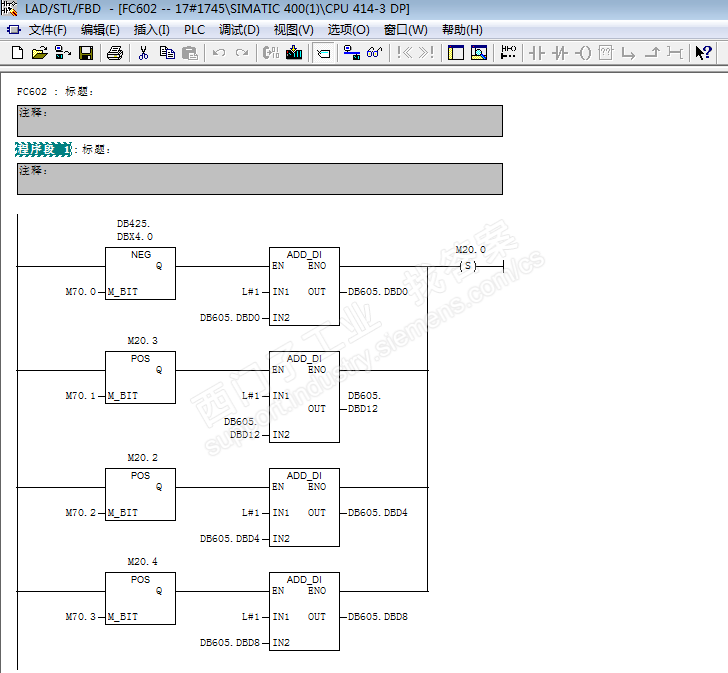The height and width of the screenshot is (673, 728).
Task: Select the FC602 block title text
Action: tap(55, 91)
